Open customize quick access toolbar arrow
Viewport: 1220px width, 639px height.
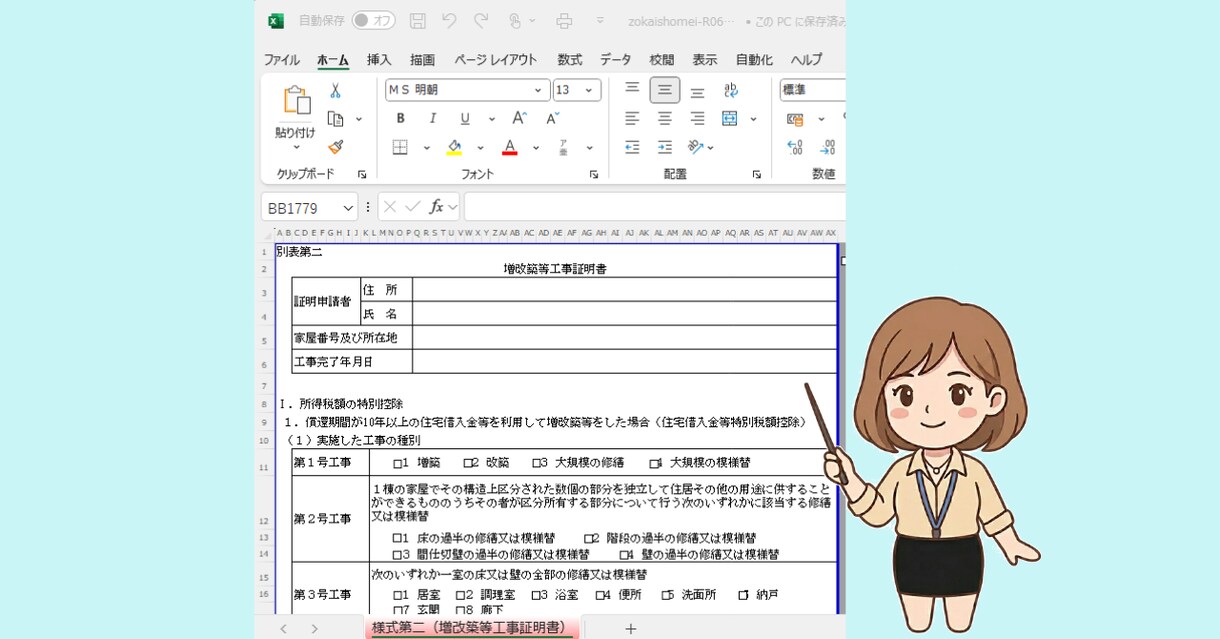(x=600, y=21)
